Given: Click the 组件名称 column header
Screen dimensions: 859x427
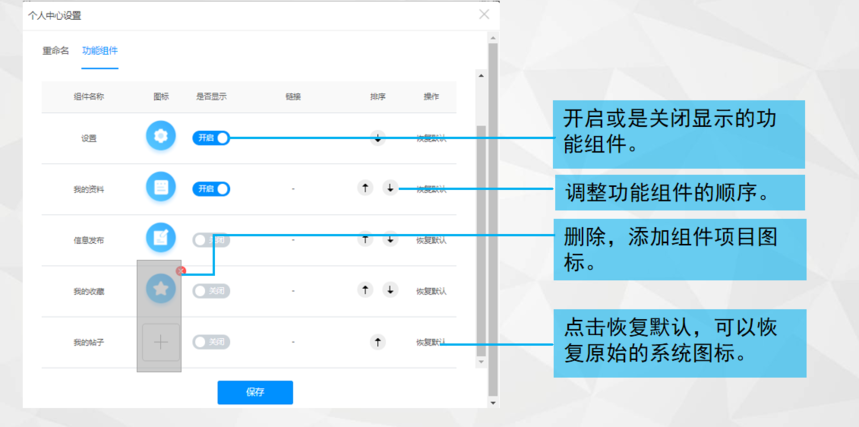Looking at the screenshot, I should point(89,96).
